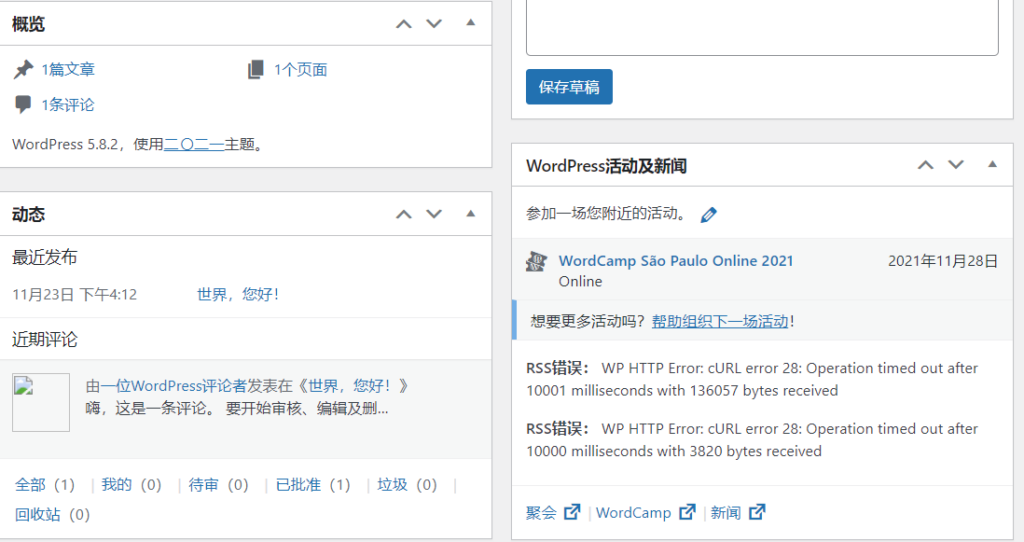Viewport: 1024px width, 542px height.
Task: Open the 帮助组织下一场活动 link
Action: (x=720, y=321)
